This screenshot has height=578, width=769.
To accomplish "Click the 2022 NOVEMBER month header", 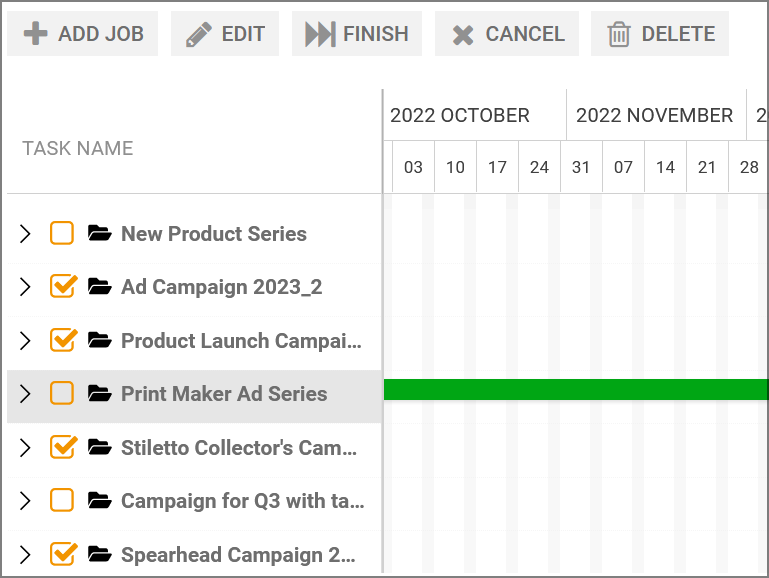I will [656, 115].
